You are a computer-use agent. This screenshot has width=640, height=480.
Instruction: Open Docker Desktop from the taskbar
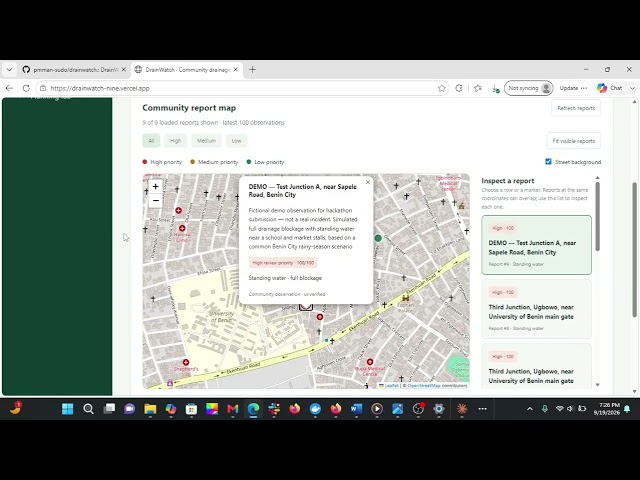pyautogui.click(x=315, y=409)
